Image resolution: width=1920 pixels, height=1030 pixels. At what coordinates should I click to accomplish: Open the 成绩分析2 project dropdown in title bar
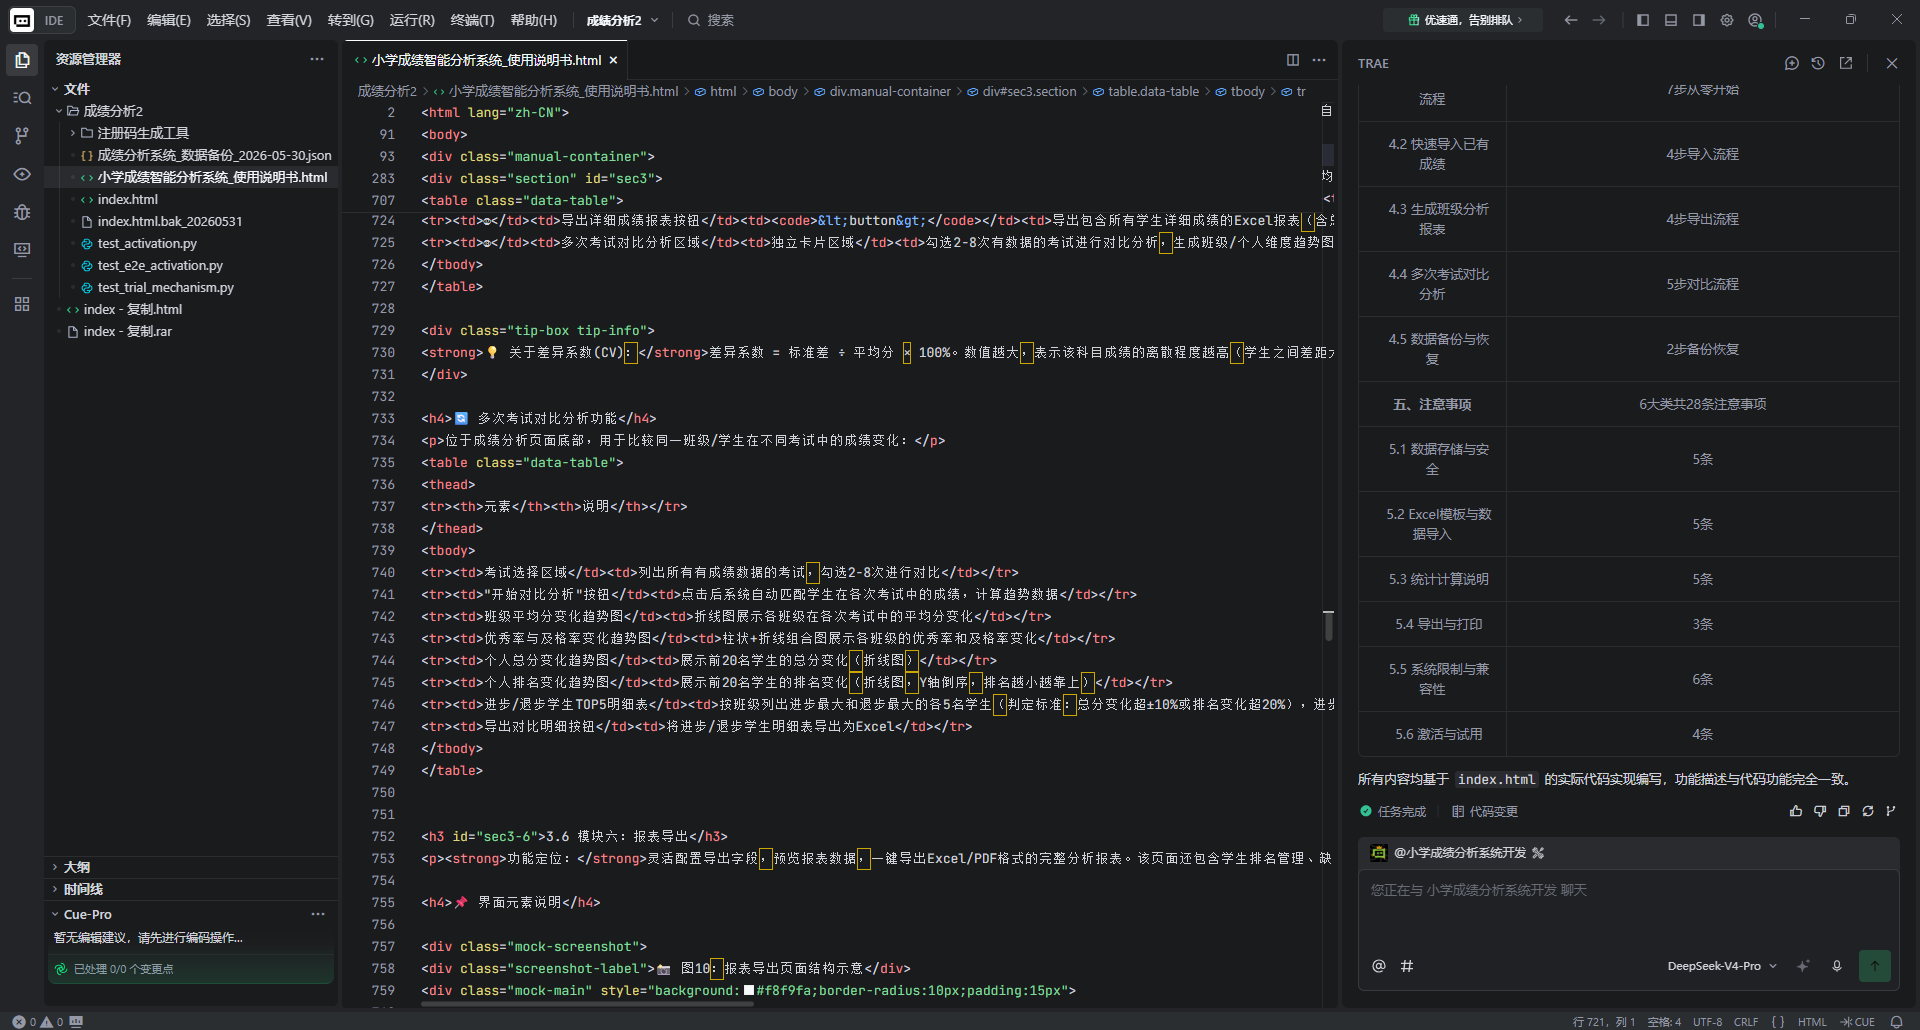pos(622,20)
